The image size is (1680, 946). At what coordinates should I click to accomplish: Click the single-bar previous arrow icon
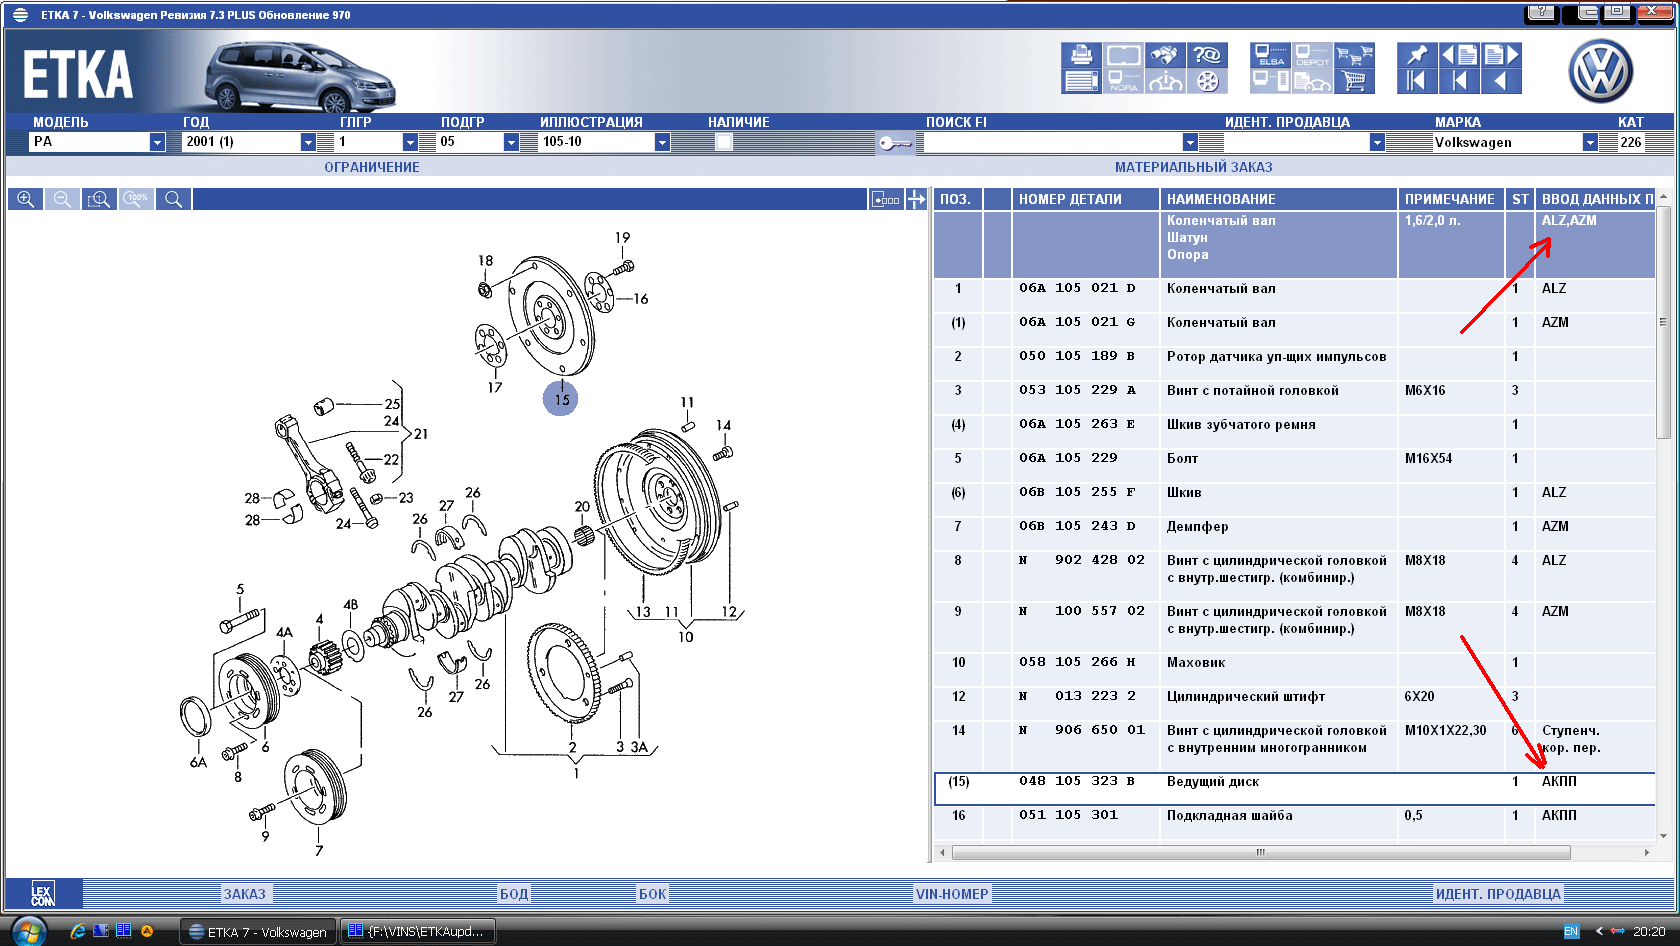coord(1459,81)
